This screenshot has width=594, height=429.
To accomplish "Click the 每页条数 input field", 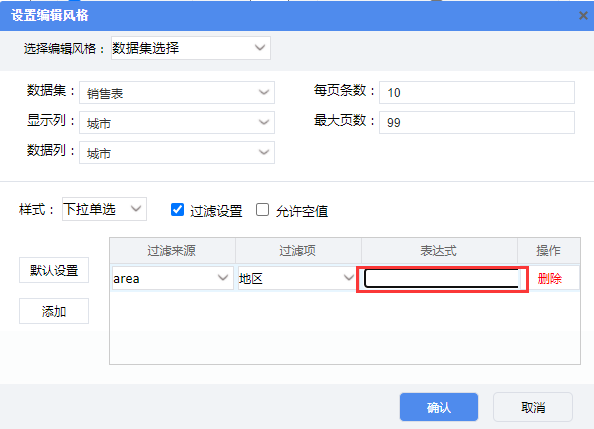I will click(477, 92).
